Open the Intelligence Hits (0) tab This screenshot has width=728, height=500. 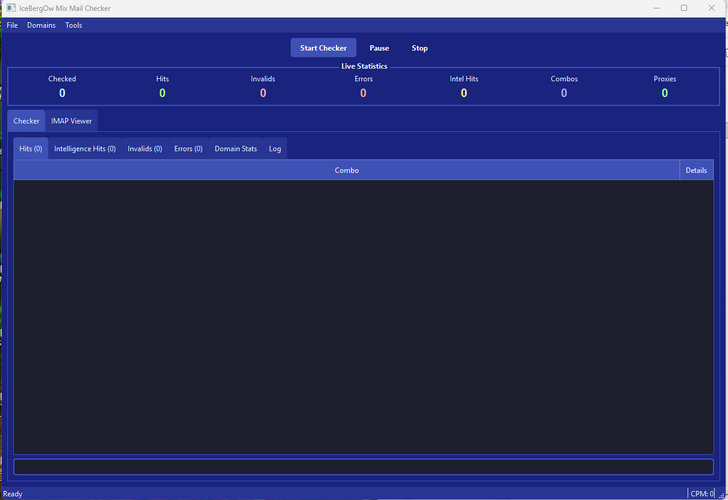point(85,149)
